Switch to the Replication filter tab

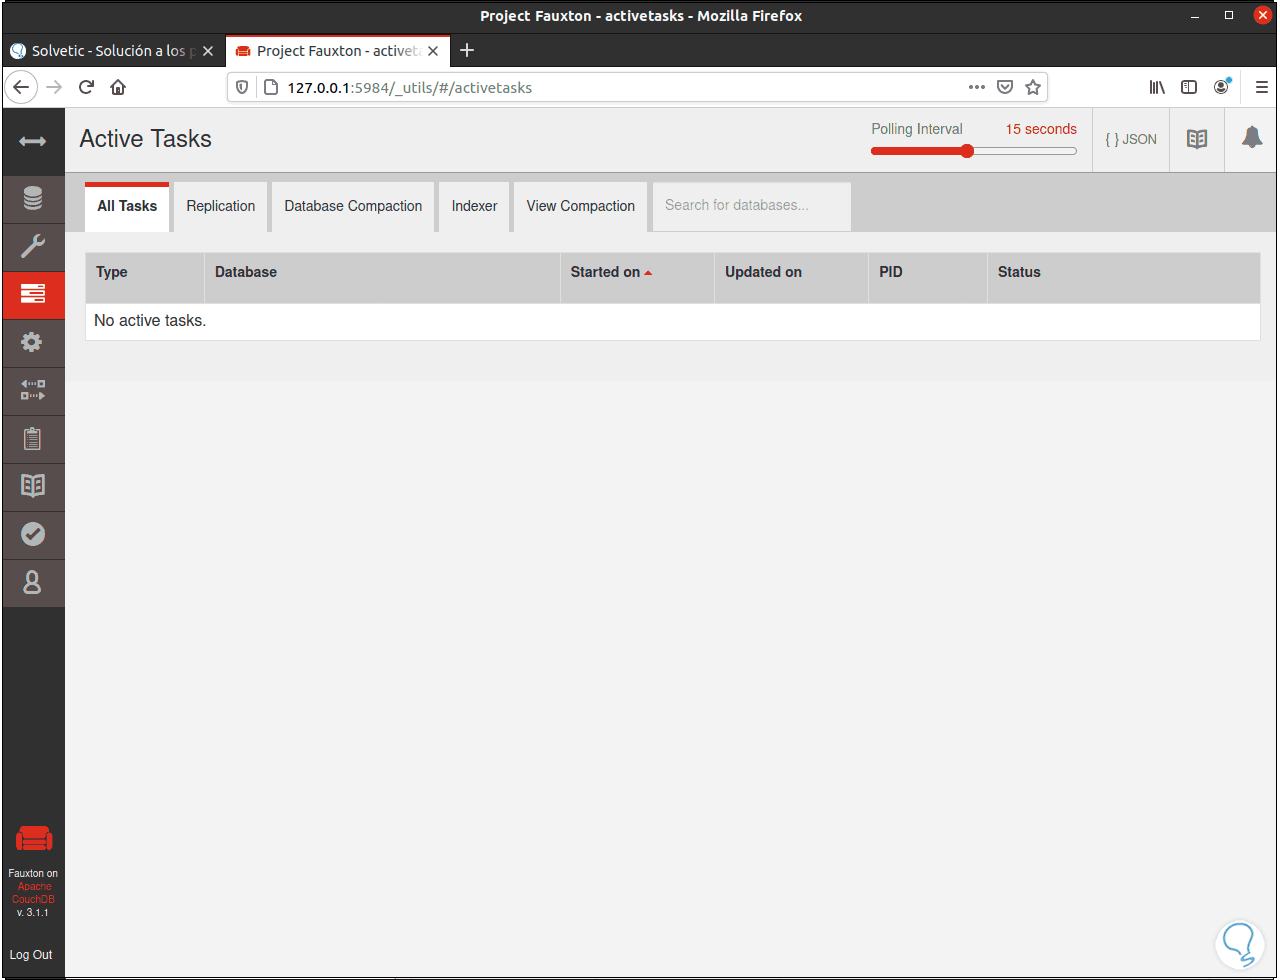tap(221, 206)
